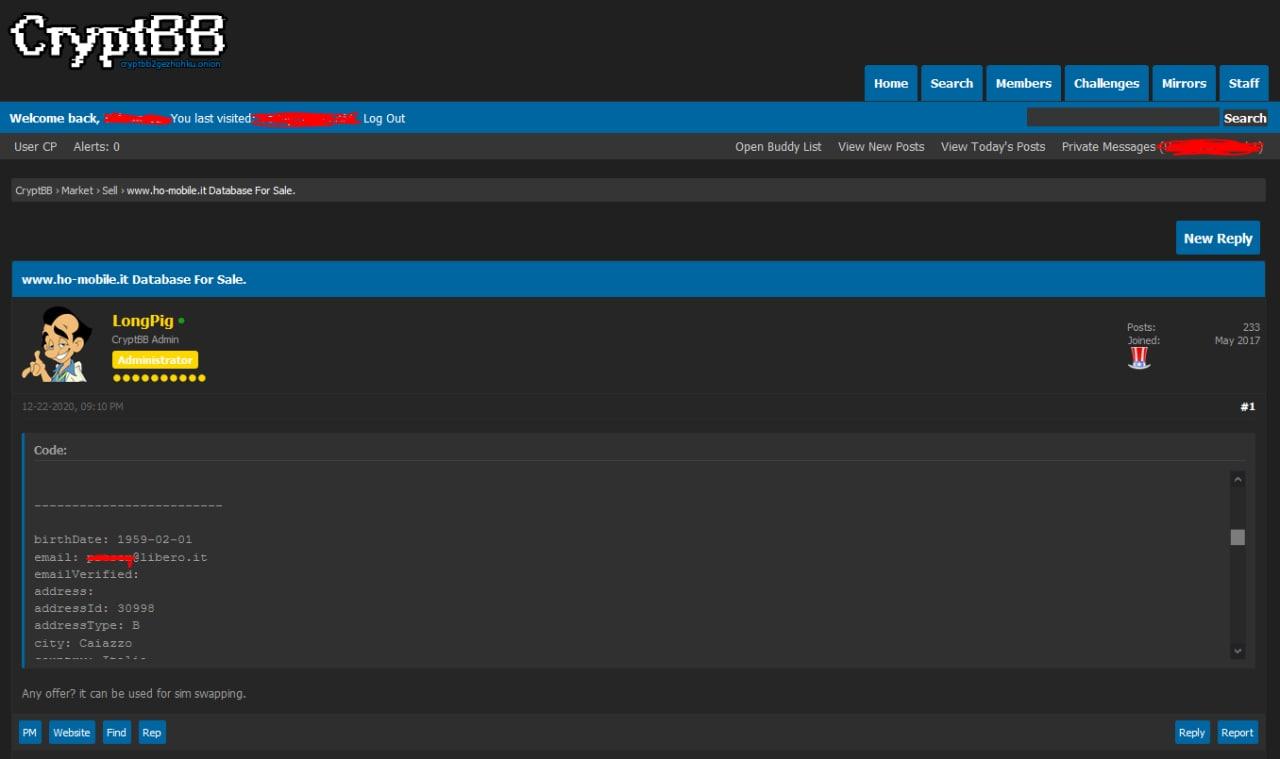The width and height of the screenshot is (1280, 759).
Task: Go to CryptBB breadcrumb
Action: click(33, 190)
